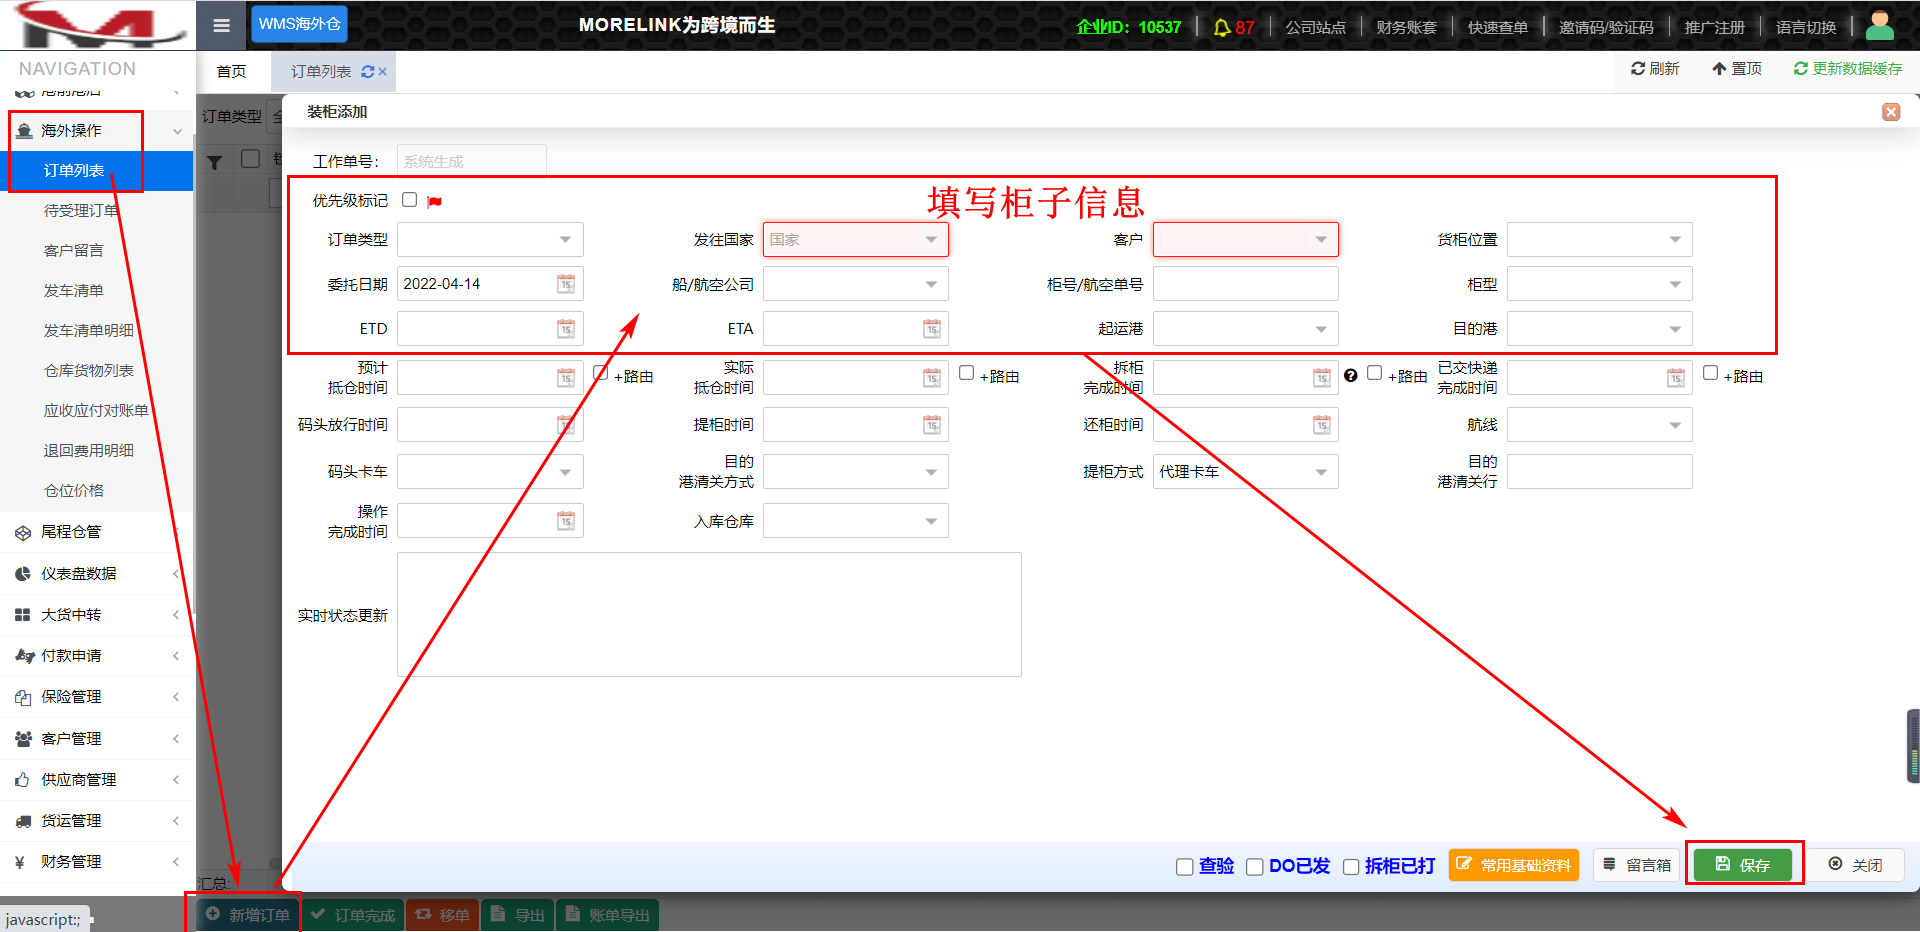Open the 起运港 dropdown

(x=1246, y=329)
